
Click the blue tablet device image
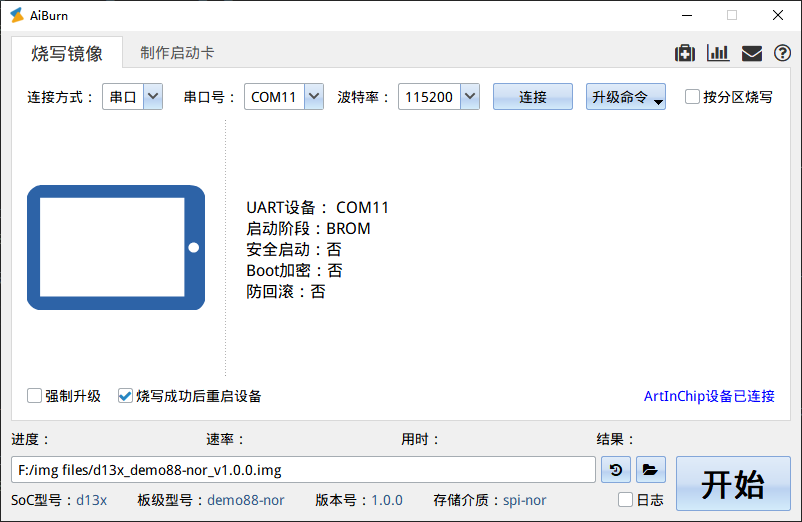[x=116, y=247]
